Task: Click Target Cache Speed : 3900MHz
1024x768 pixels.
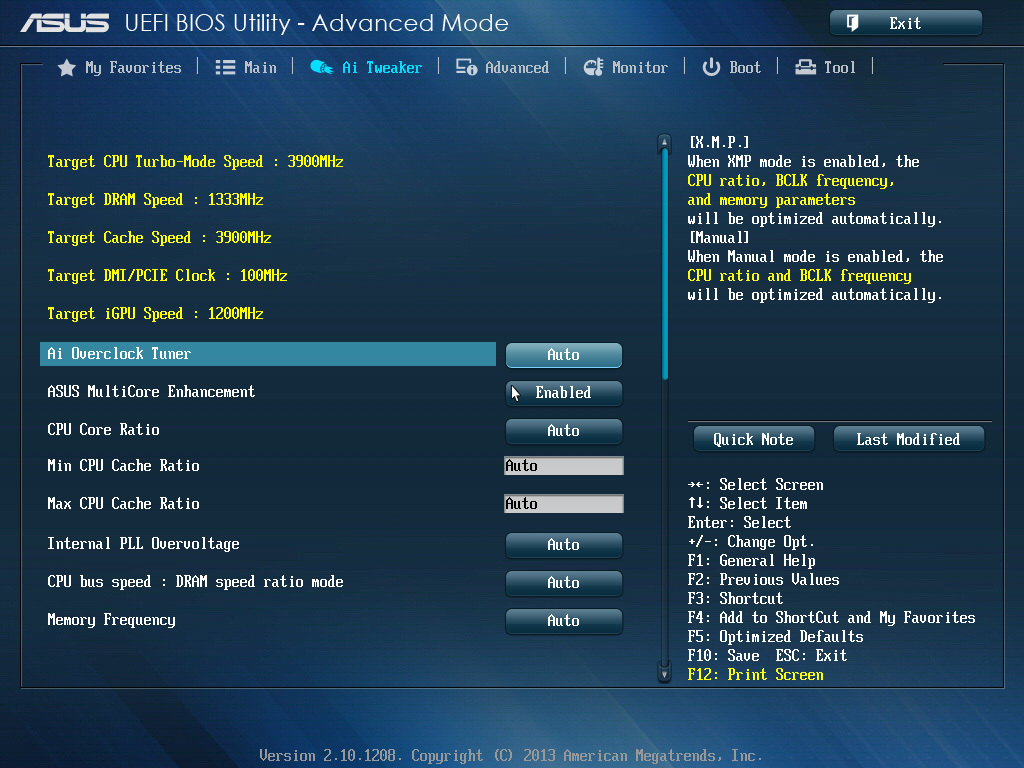Action: (x=159, y=238)
